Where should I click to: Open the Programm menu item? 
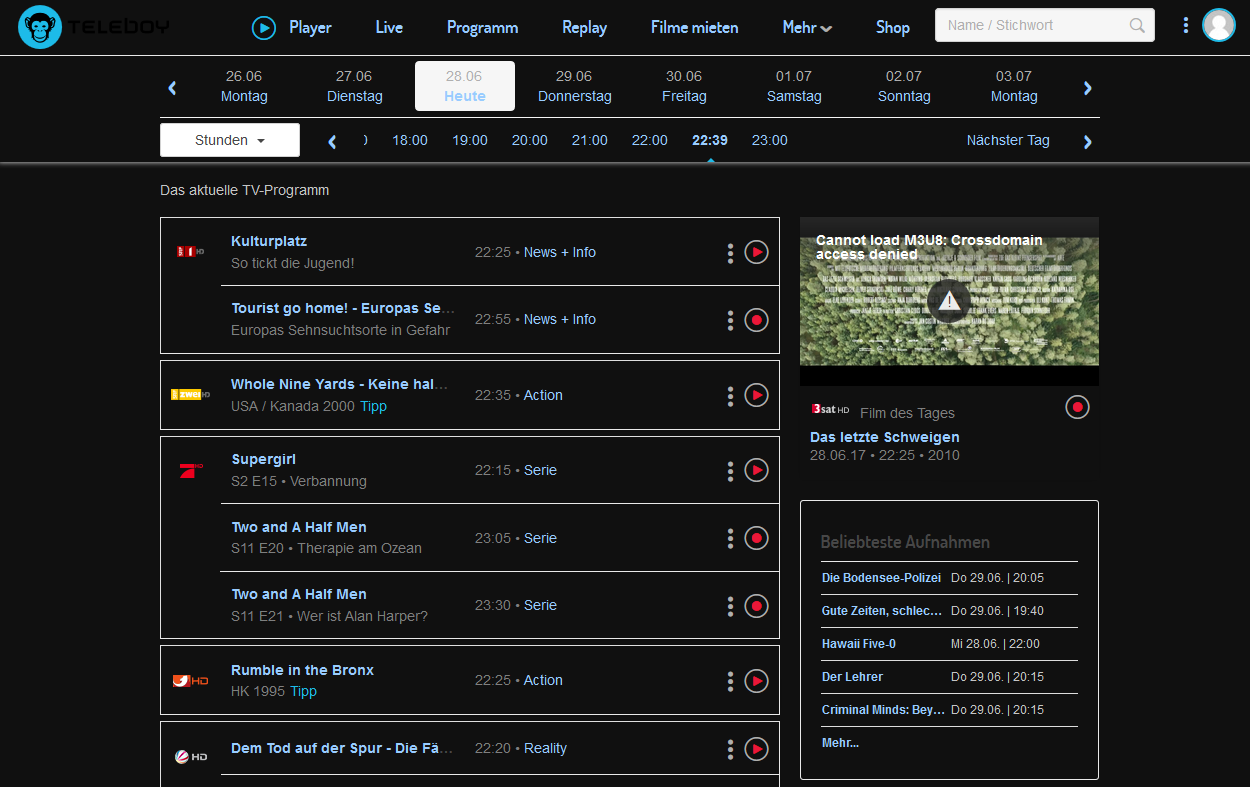482,27
